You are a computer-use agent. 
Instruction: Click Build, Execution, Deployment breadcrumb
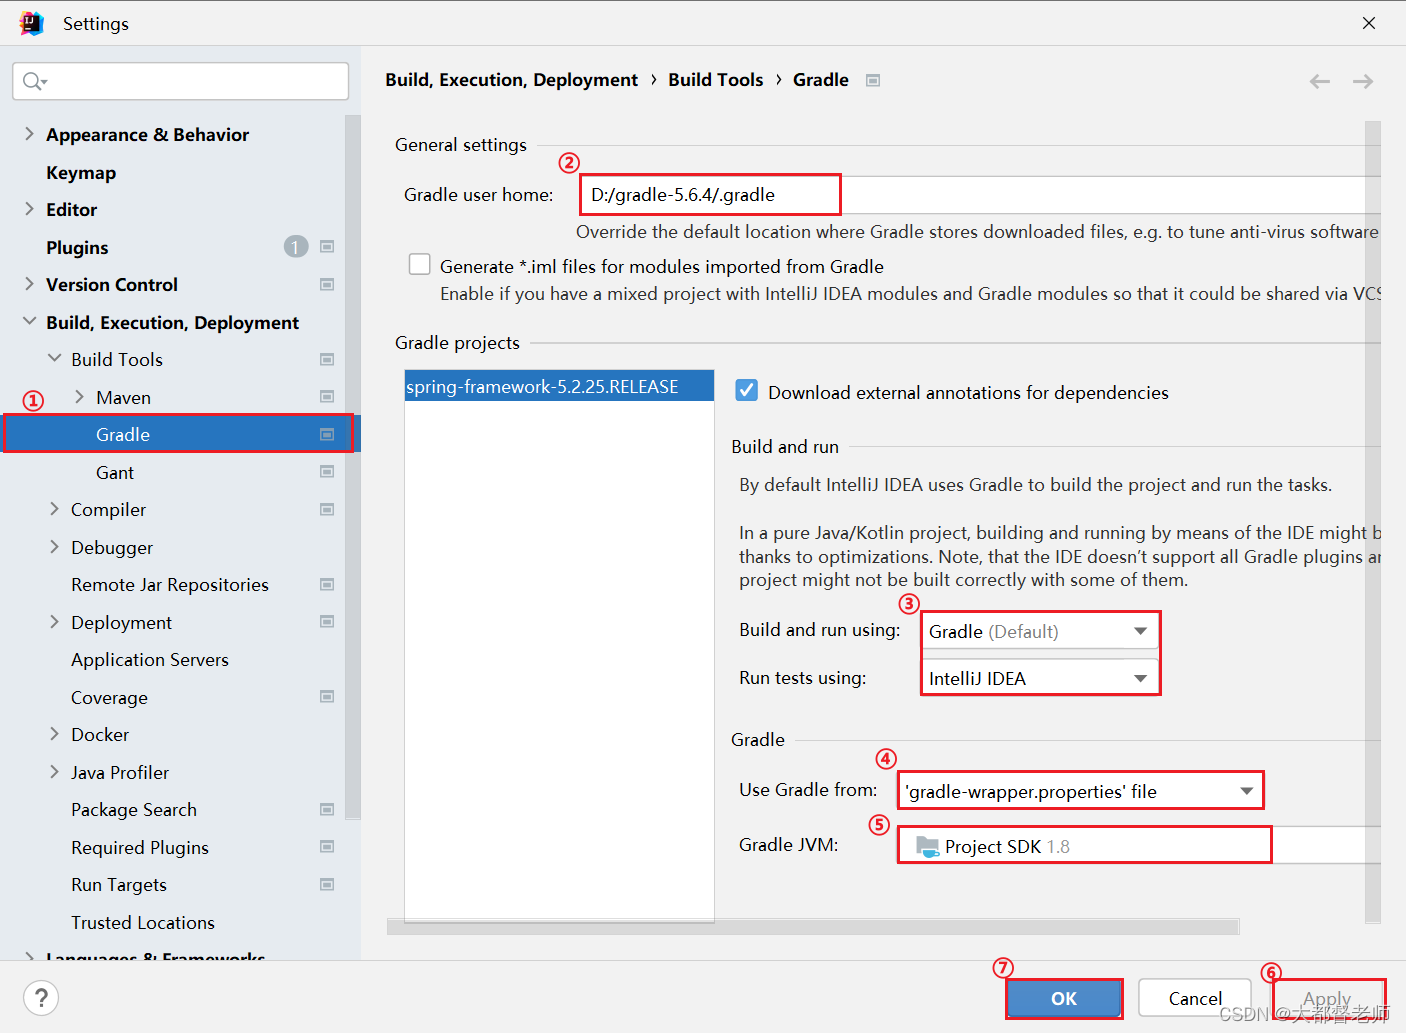pyautogui.click(x=512, y=80)
